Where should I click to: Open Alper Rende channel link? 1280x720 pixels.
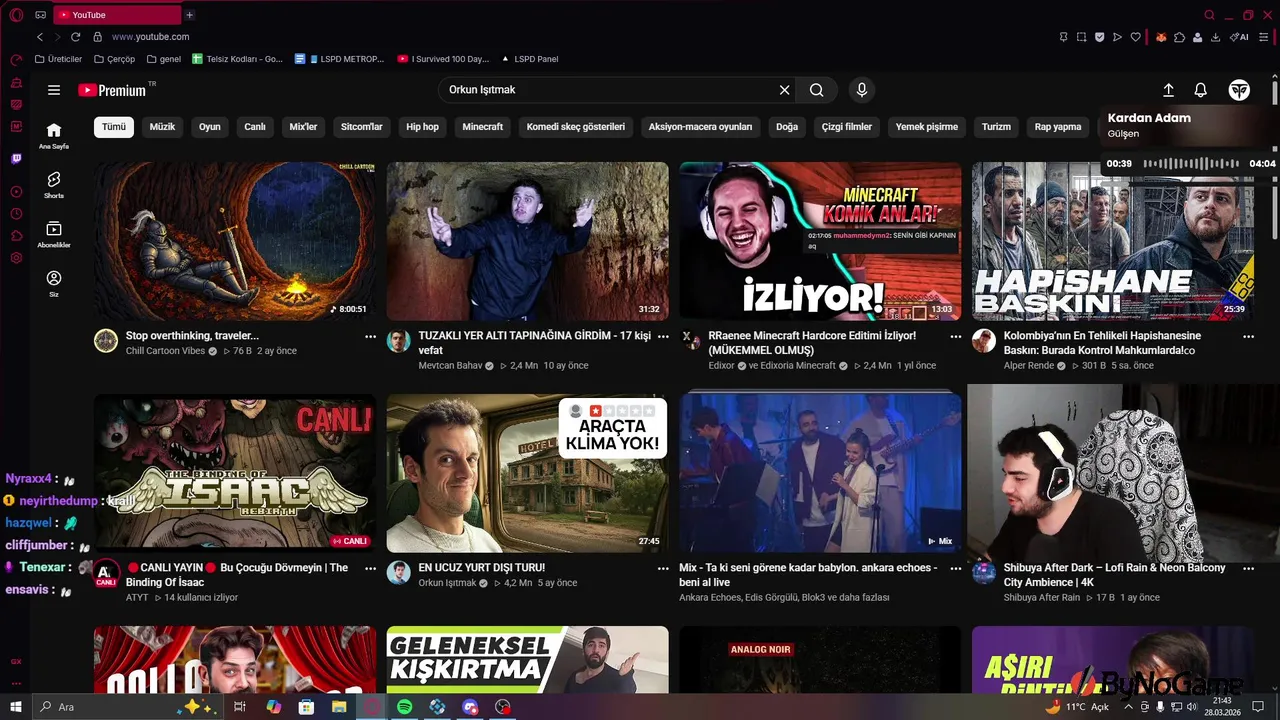[x=1029, y=366]
